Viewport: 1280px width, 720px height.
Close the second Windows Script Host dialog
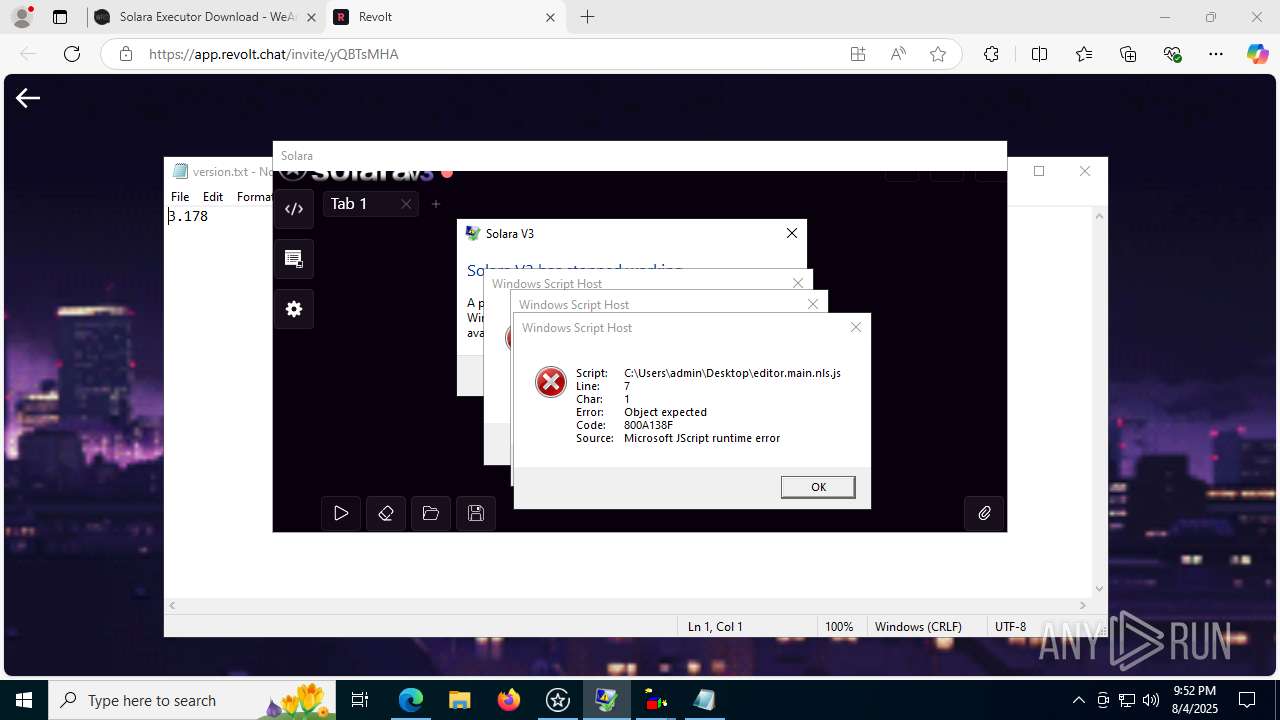click(x=813, y=304)
